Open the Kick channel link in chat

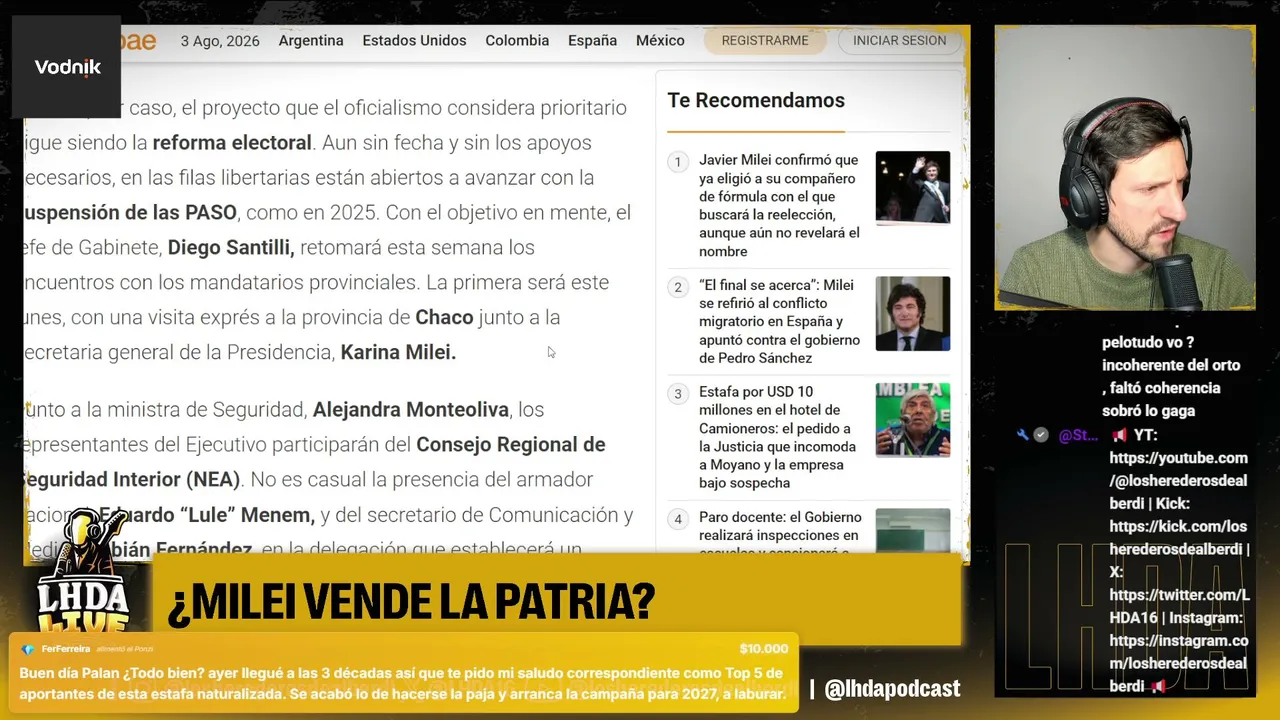1179,537
